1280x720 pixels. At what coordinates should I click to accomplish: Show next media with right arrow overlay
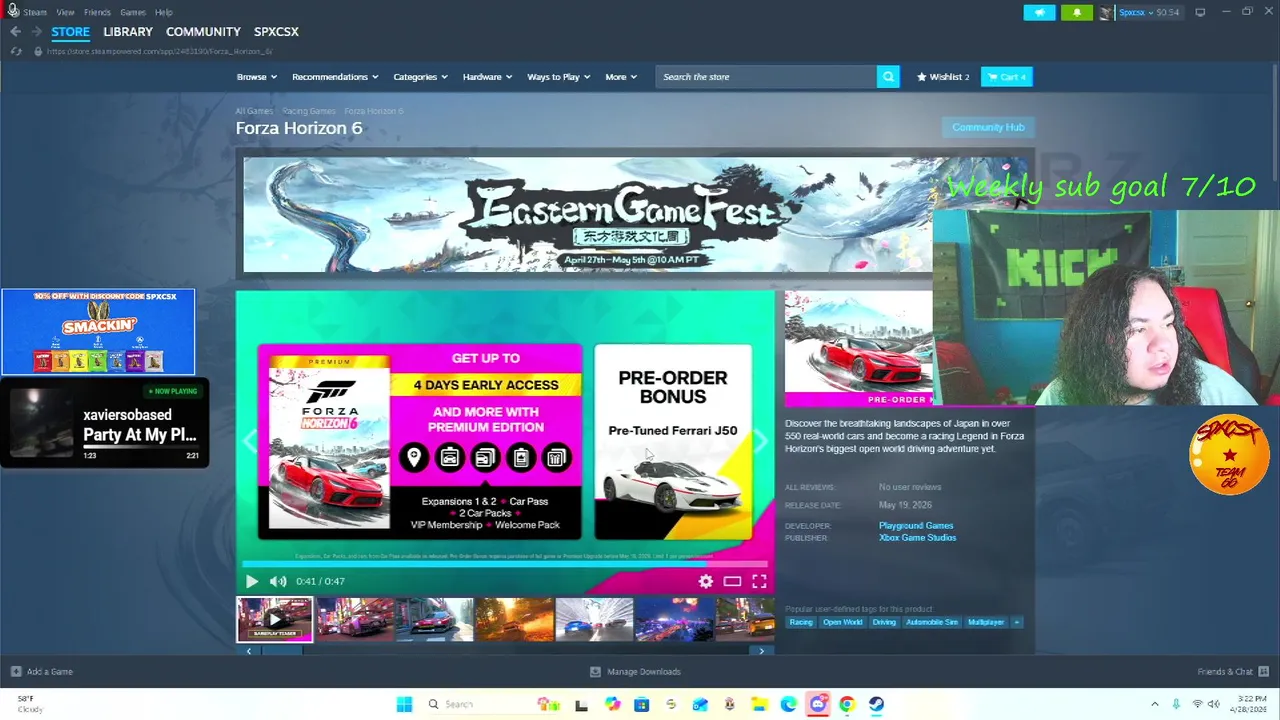762,441
